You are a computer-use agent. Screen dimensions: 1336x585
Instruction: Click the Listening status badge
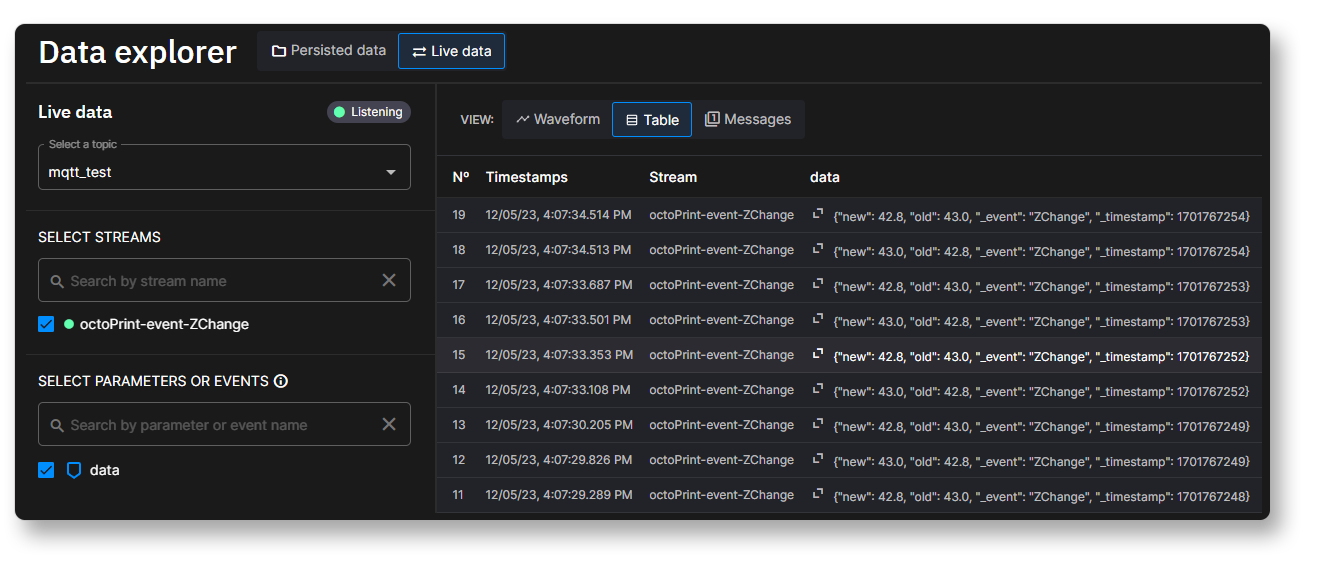(x=369, y=112)
